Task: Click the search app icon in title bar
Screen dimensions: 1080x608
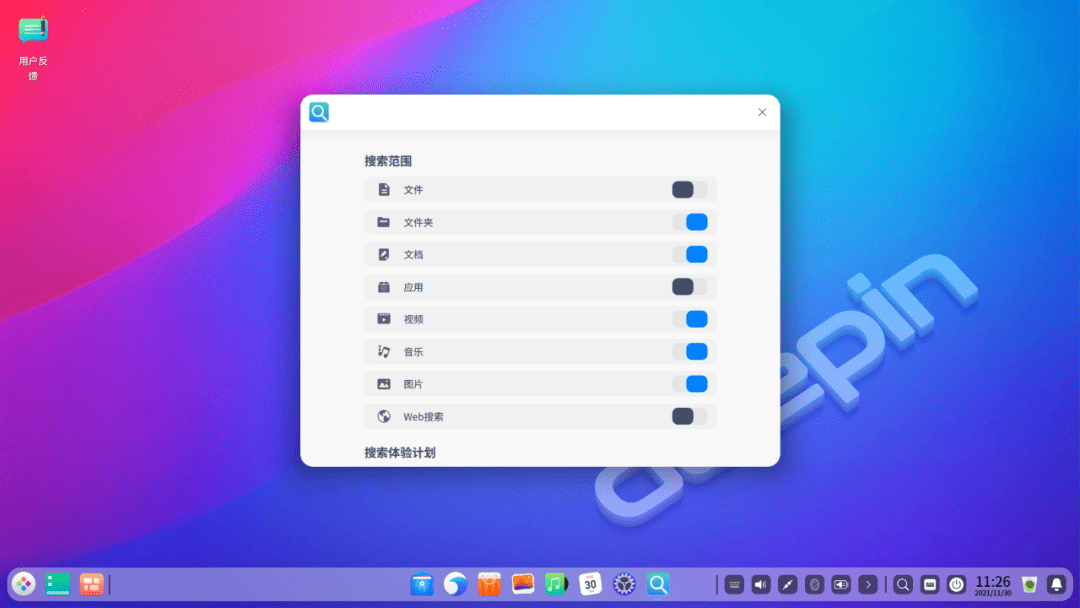Action: pyautogui.click(x=319, y=112)
